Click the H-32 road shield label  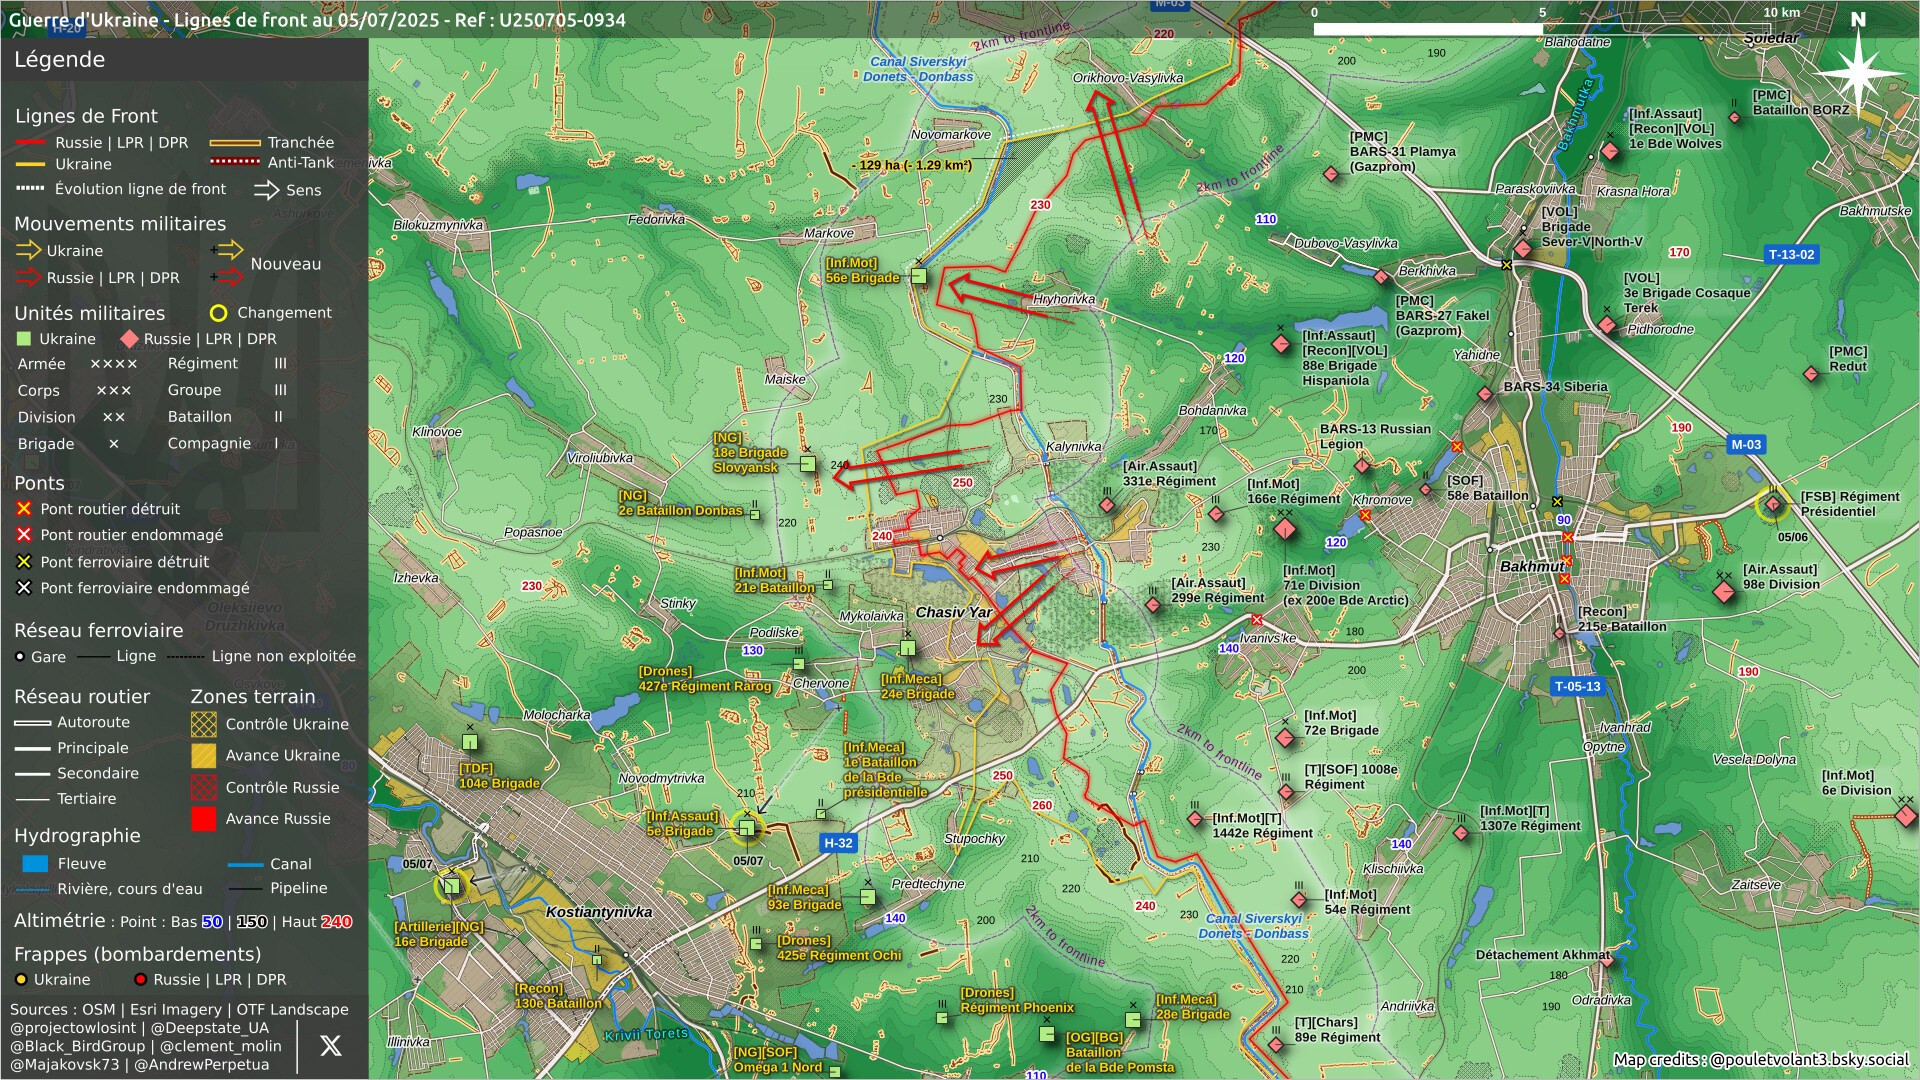838,843
